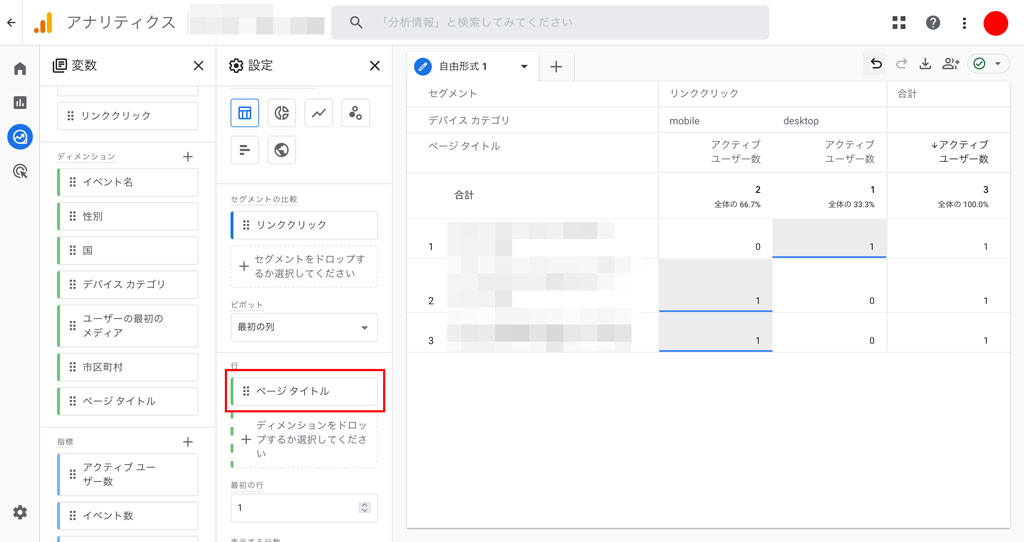Click row 1 desktop cell value 1

(829, 238)
